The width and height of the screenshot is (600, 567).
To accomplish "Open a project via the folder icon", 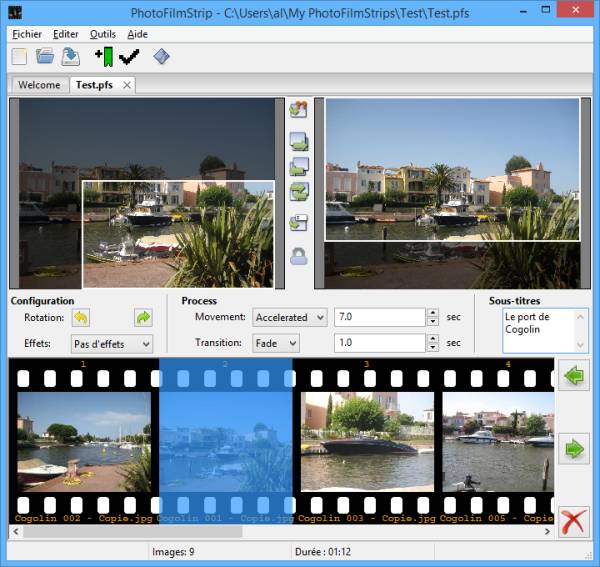I will (45, 57).
